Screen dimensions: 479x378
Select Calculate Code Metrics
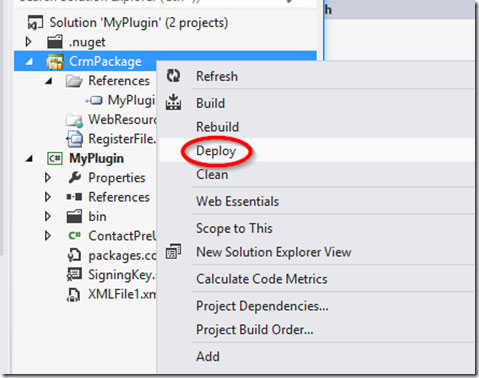262,279
